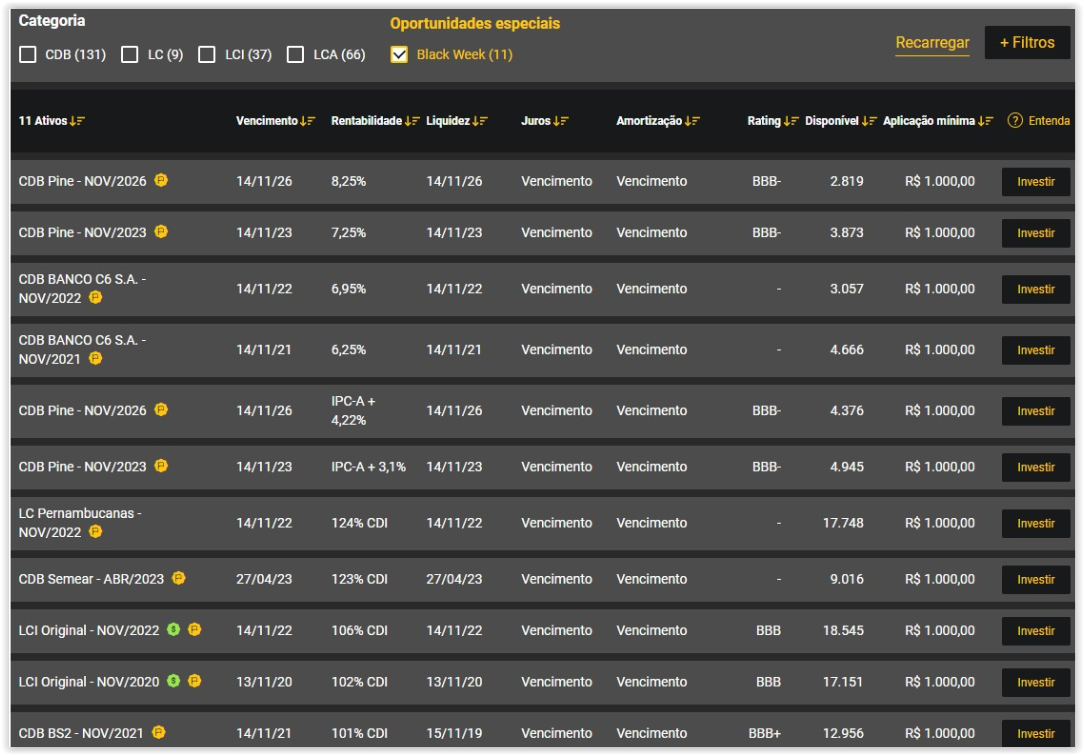Viewport: 1084px width, 755px height.
Task: Invest in CDB Pine IPC-A + 4,22%
Action: pos(1036,411)
